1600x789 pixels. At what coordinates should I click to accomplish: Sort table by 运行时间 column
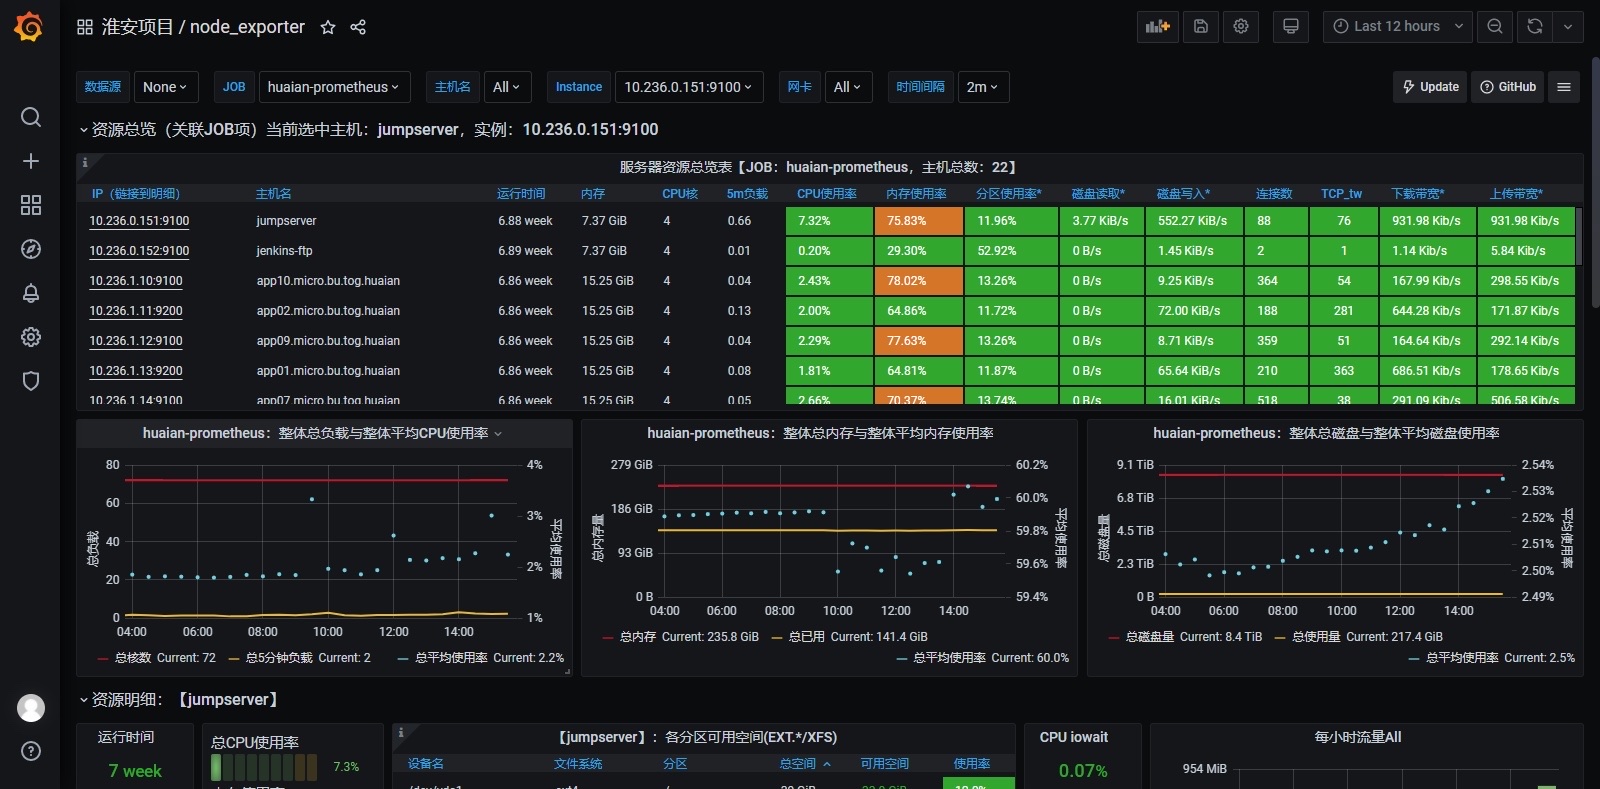click(x=521, y=194)
